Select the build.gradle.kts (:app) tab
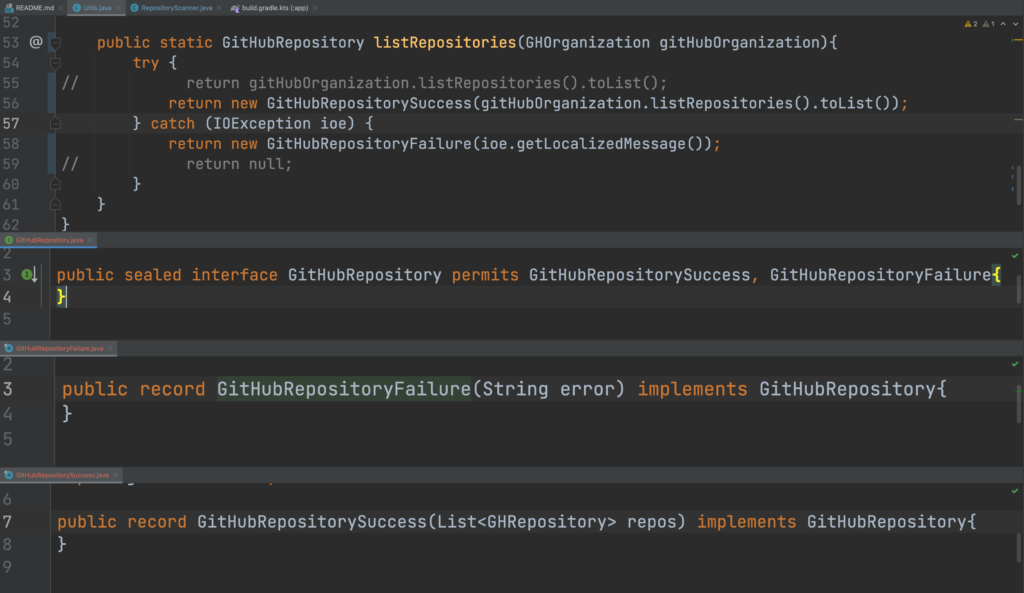This screenshot has width=1024, height=593. point(267,7)
